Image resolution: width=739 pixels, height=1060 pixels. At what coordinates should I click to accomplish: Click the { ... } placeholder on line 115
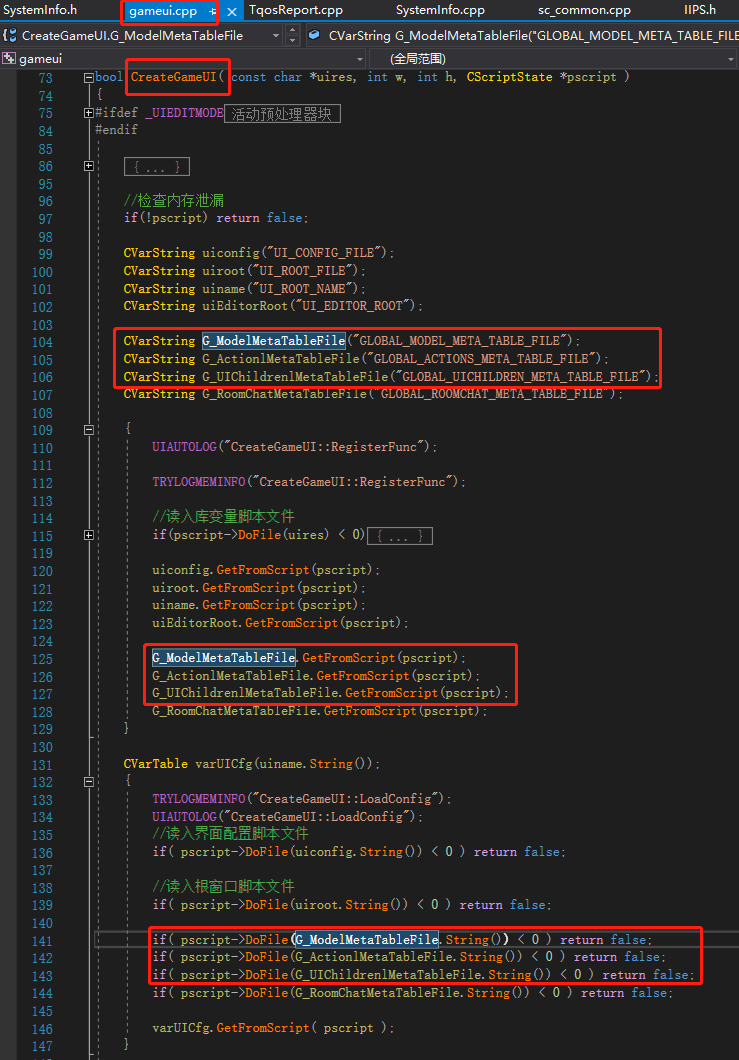400,536
